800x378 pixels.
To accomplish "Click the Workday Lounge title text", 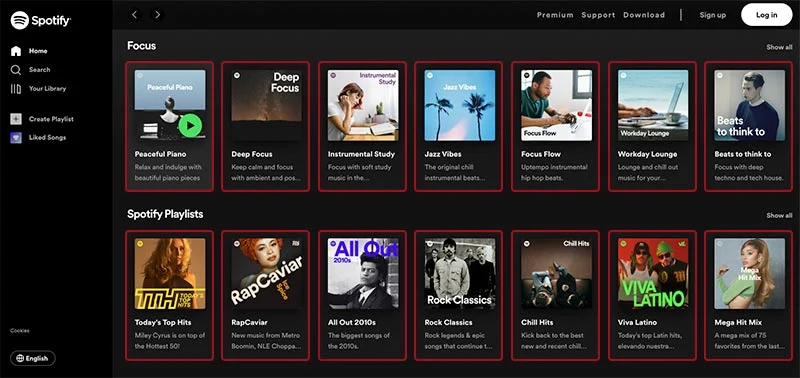I will click(x=647, y=154).
